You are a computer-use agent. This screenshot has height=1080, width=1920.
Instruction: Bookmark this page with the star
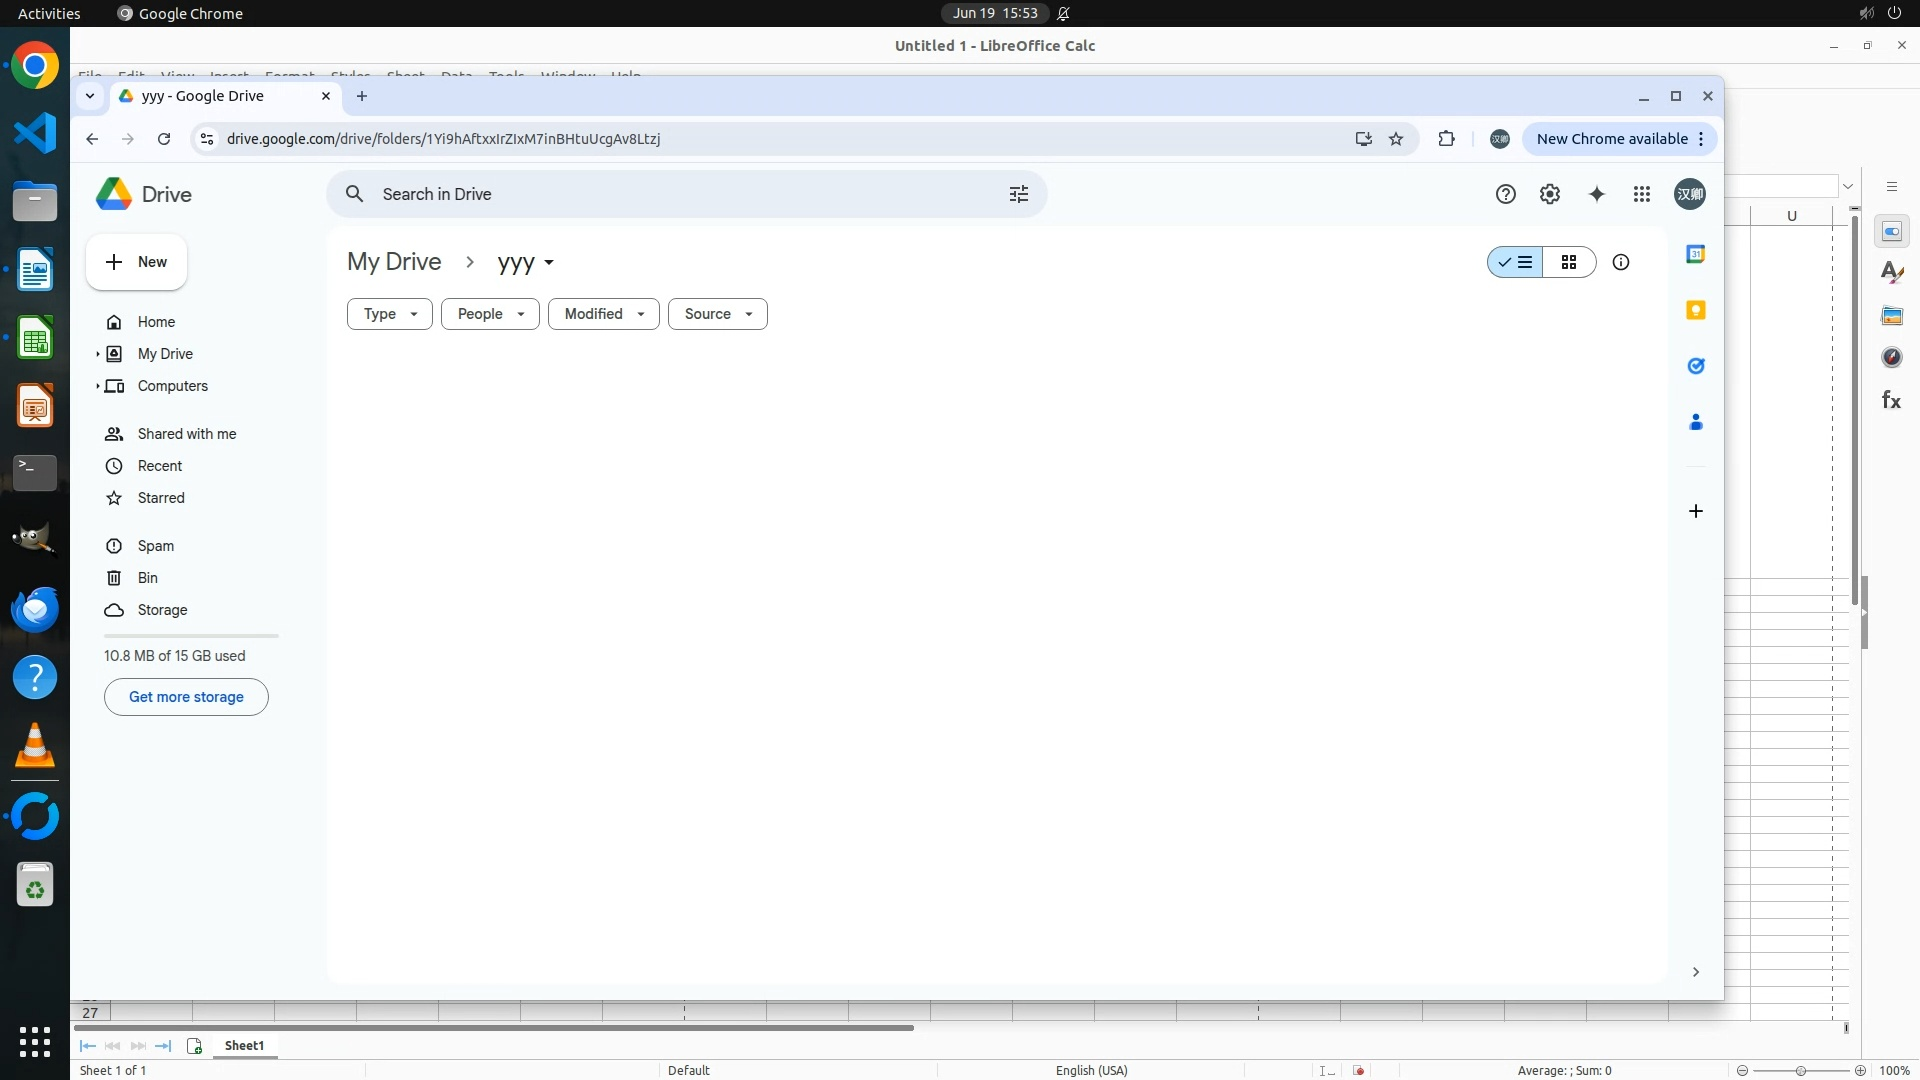(x=1396, y=139)
